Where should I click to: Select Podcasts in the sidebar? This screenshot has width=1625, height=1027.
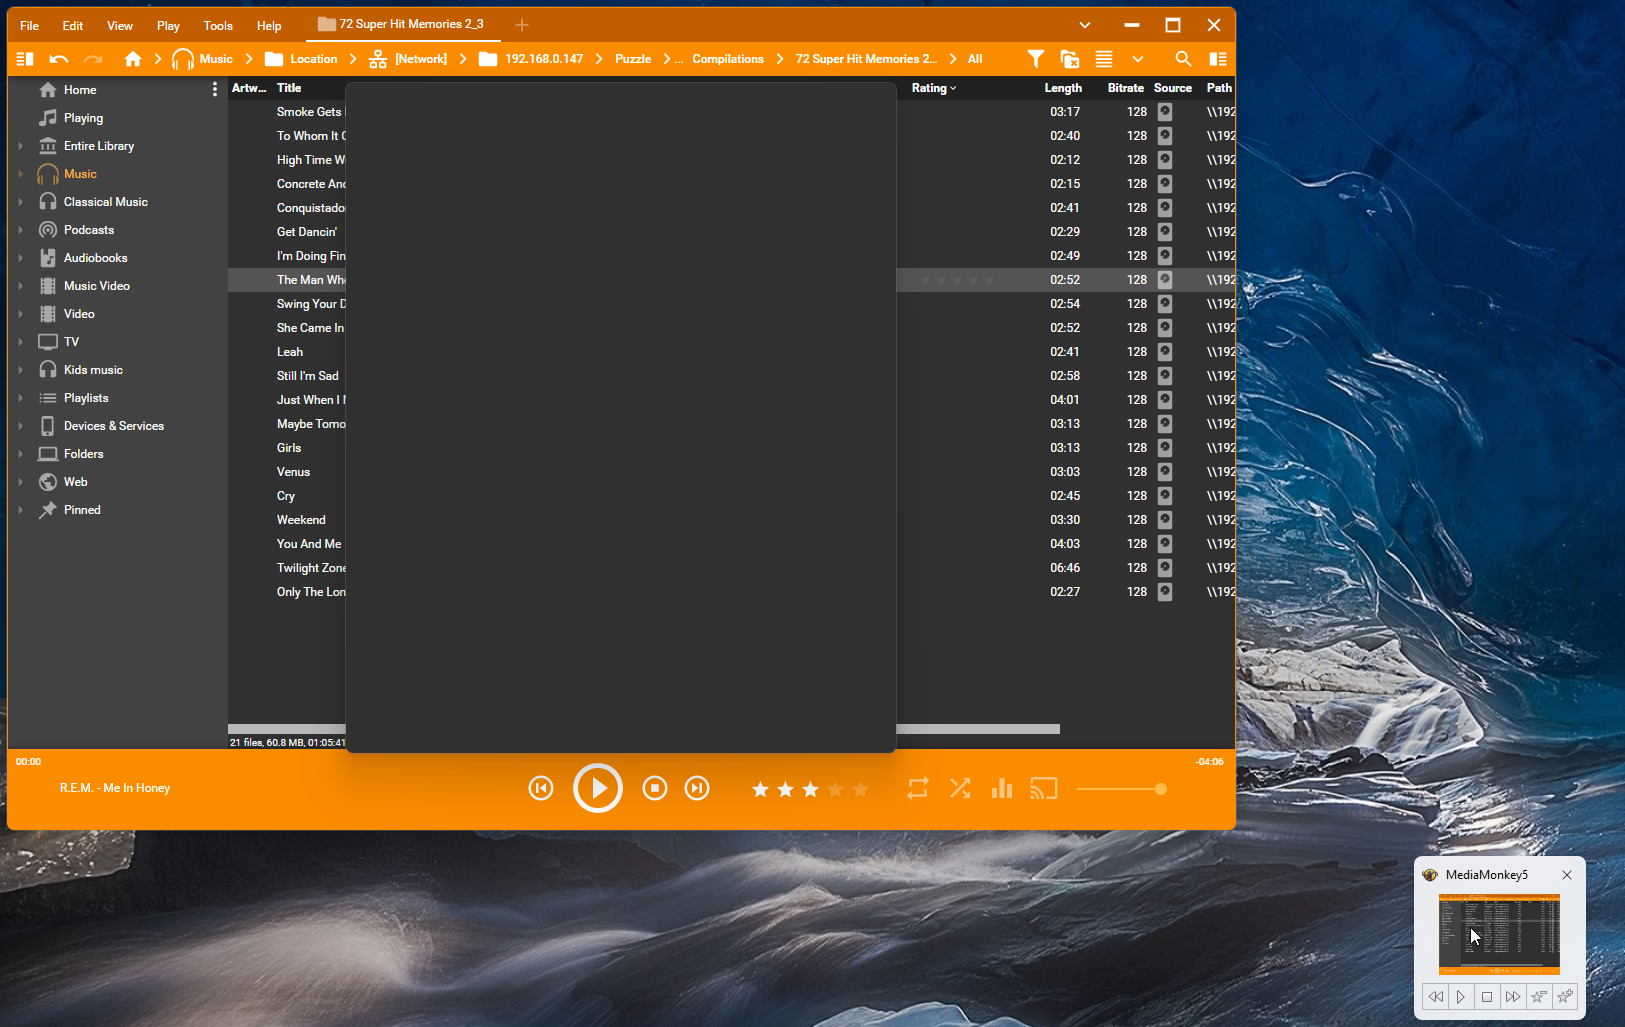[x=88, y=230]
